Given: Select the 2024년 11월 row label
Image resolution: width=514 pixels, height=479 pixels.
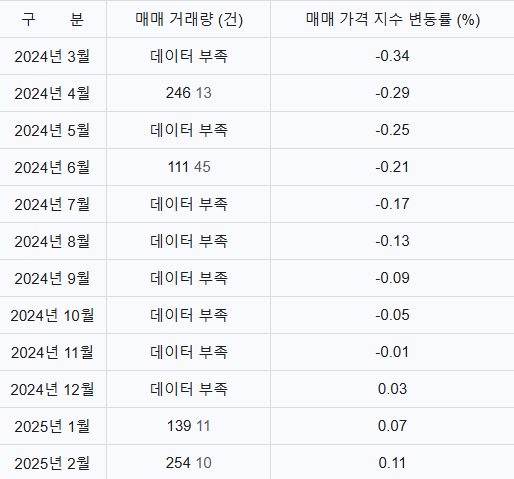Looking at the screenshot, I should [x=52, y=352].
